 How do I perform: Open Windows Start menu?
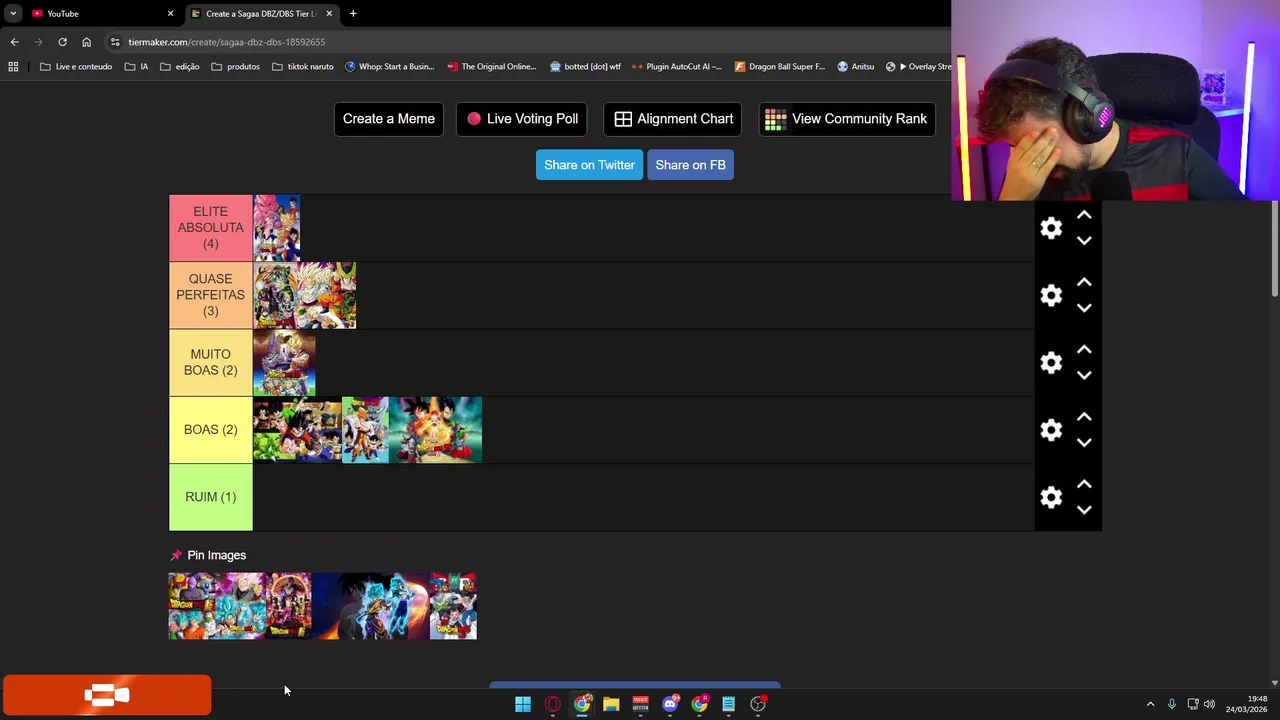[523, 704]
